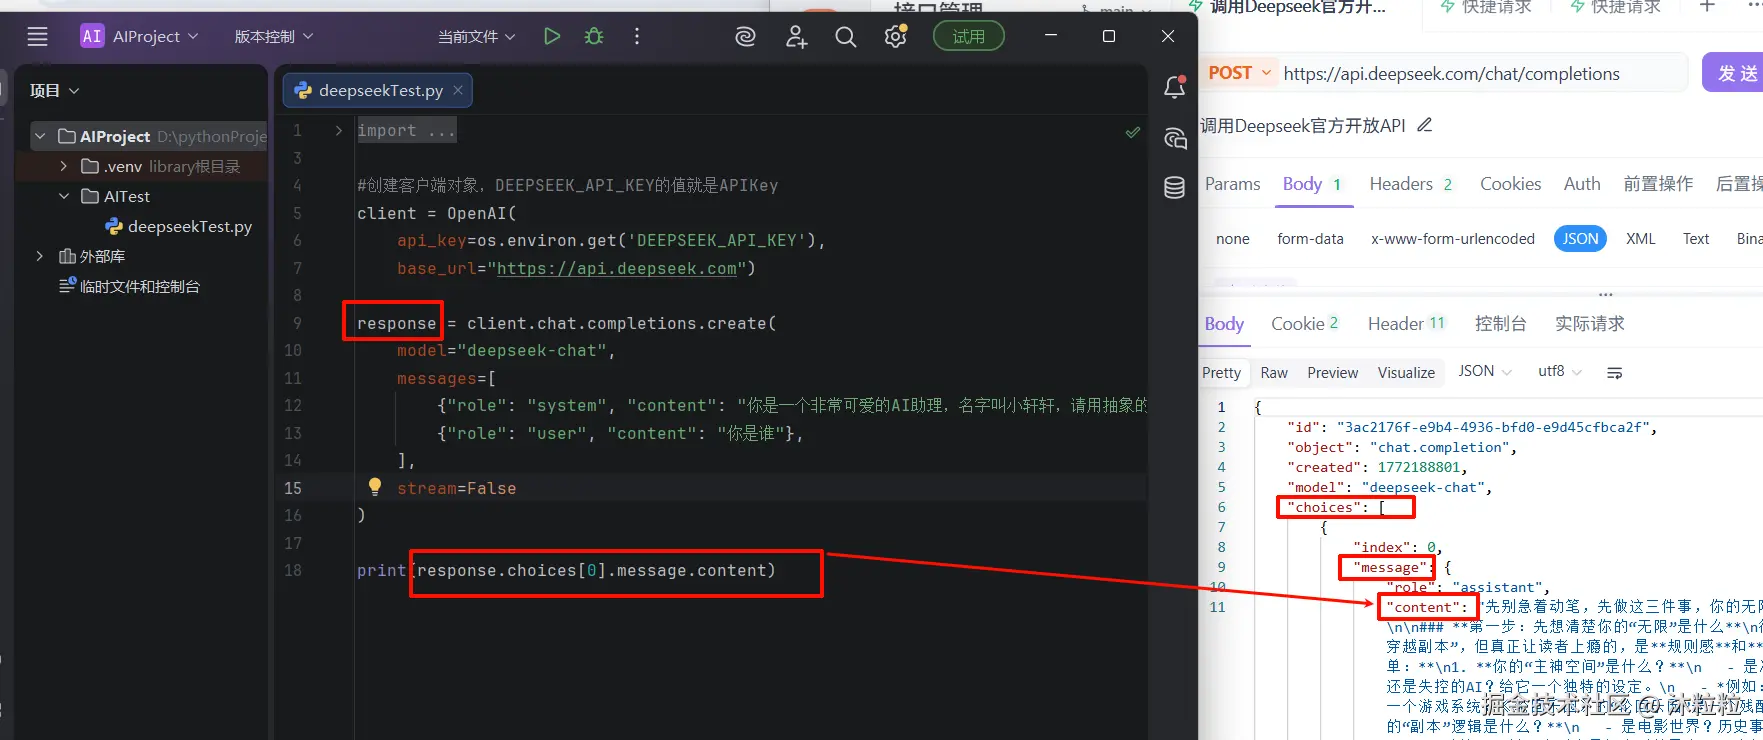Open the 版本控制 dropdown menu
Screen dimensions: 1763x740
tap(273, 36)
